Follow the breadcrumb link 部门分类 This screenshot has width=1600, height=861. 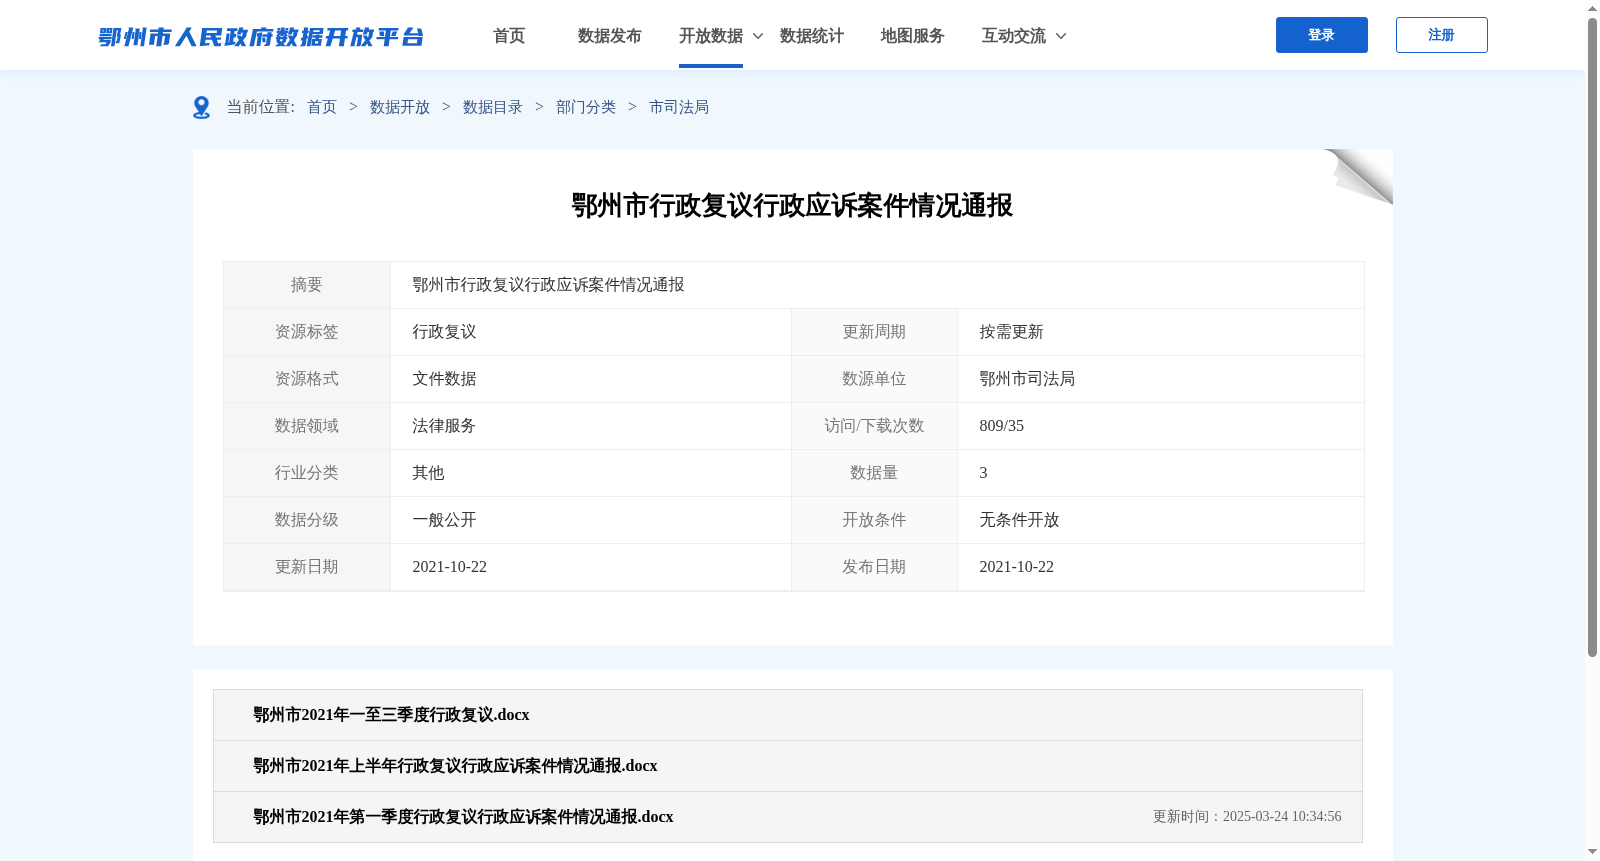(x=586, y=107)
